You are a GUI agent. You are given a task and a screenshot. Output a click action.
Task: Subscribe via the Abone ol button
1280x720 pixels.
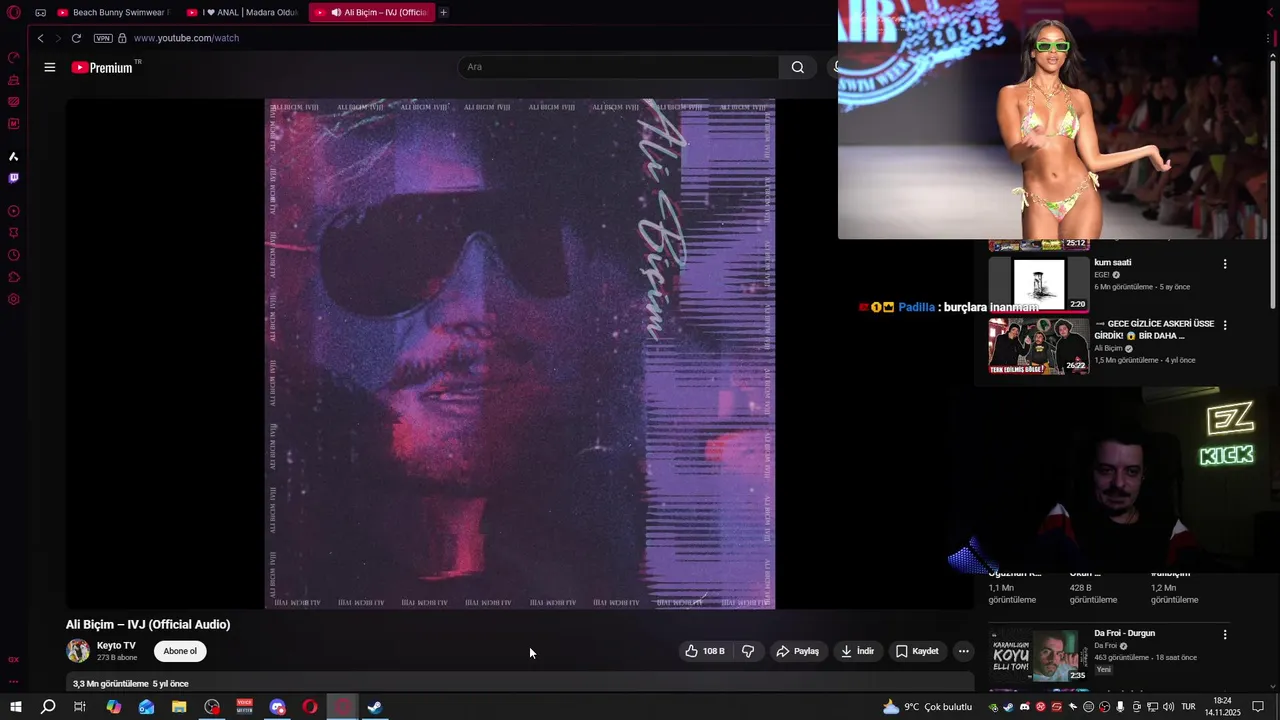(180, 651)
